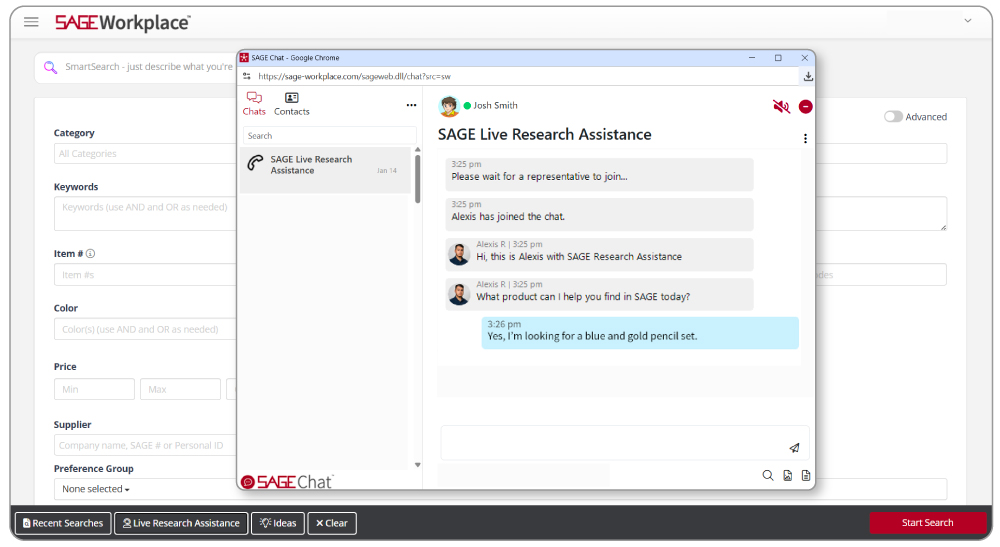This screenshot has height=547, width=1000.
Task: Click the chat list scrollbar thumb
Action: (418, 179)
